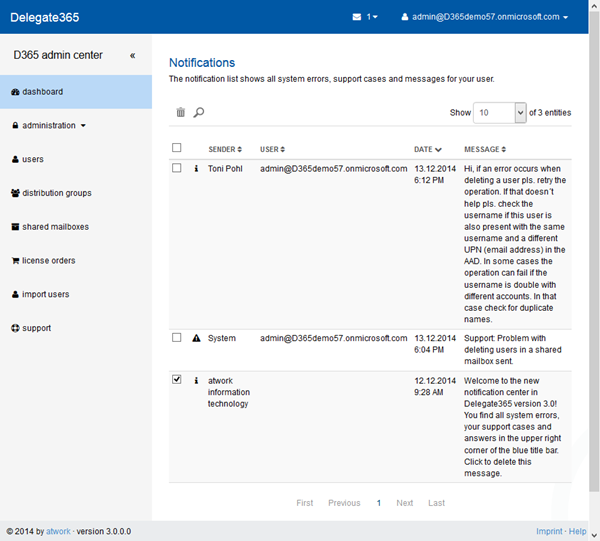Expand the notification count dropdown arrow

pyautogui.click(x=375, y=17)
